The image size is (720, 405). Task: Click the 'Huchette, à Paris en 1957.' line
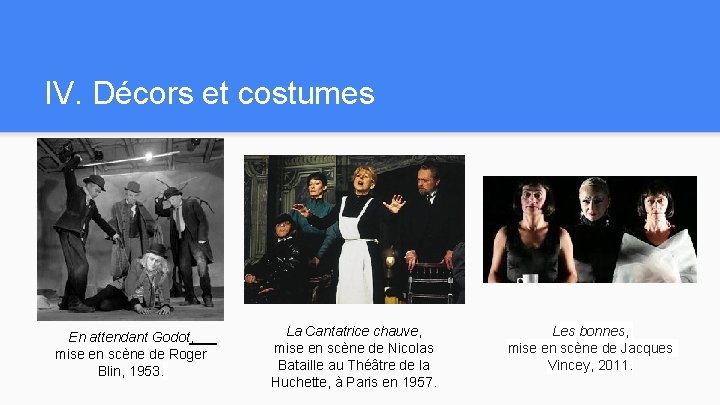pos(354,382)
